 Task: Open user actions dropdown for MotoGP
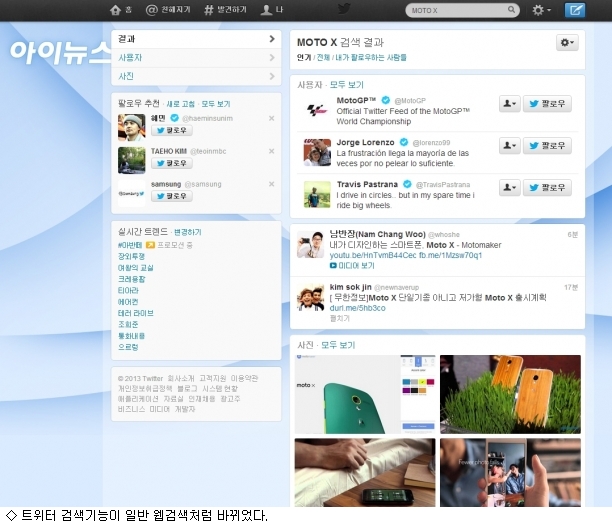coord(510,103)
